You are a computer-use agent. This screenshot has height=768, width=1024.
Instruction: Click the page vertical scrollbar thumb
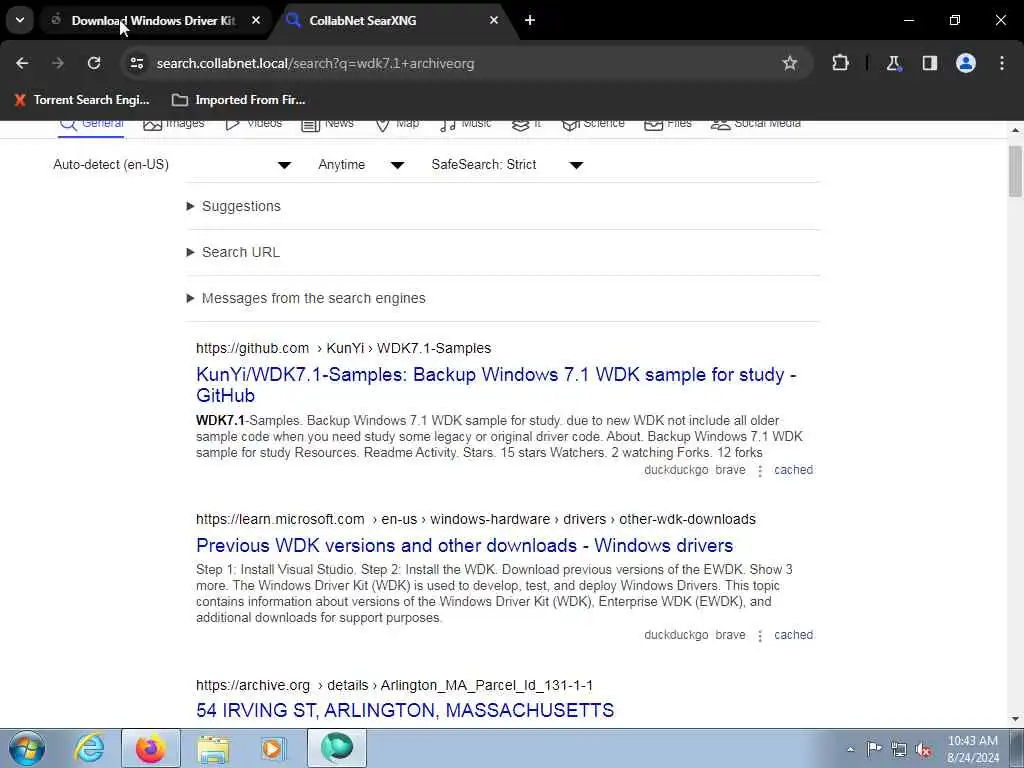1015,171
